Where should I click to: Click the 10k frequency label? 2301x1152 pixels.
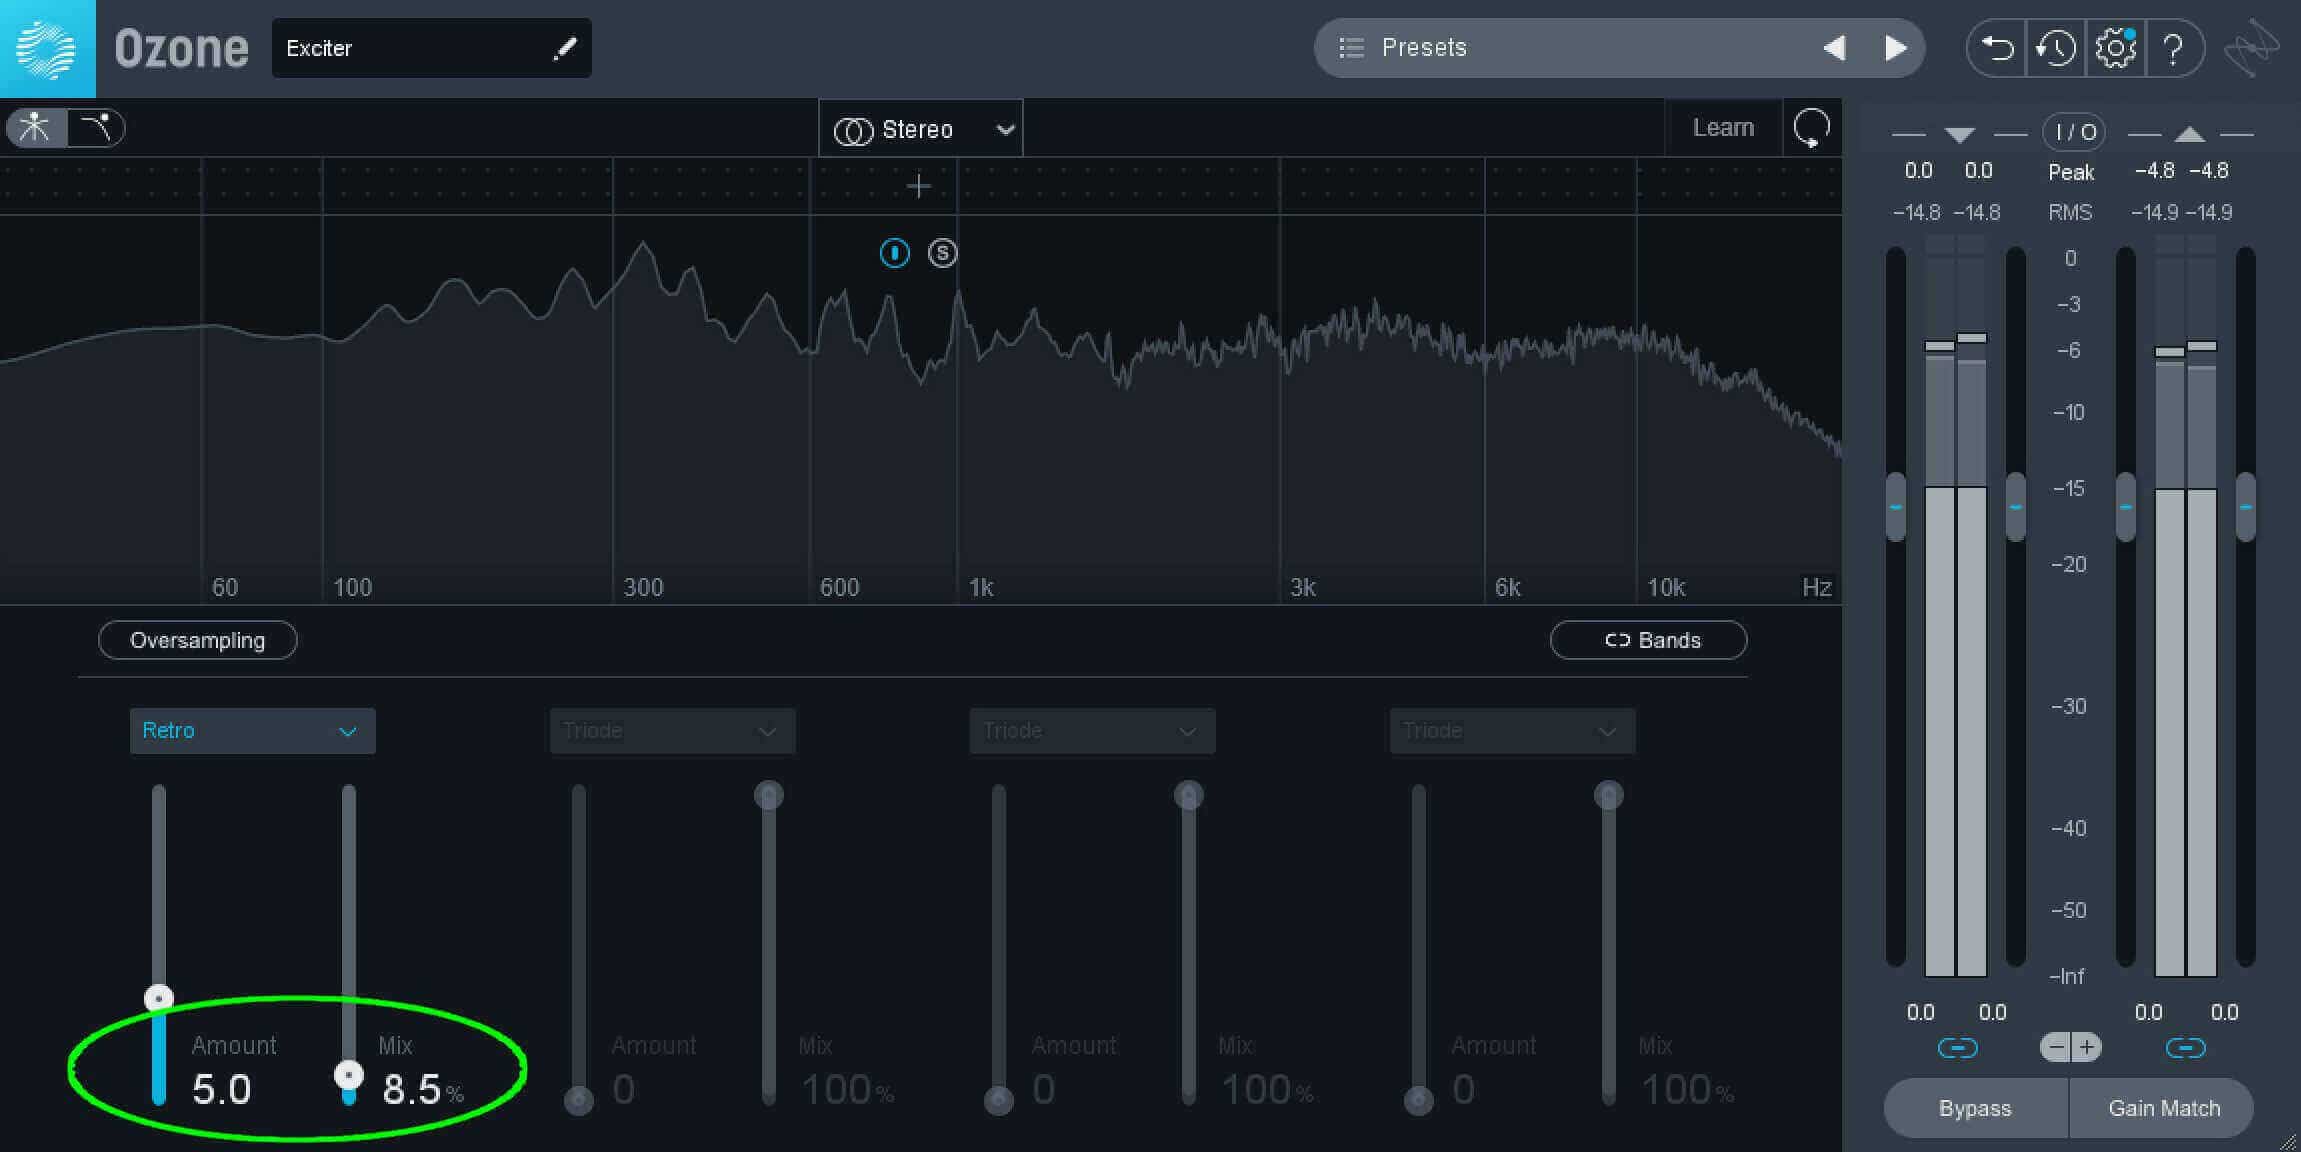point(1666,587)
